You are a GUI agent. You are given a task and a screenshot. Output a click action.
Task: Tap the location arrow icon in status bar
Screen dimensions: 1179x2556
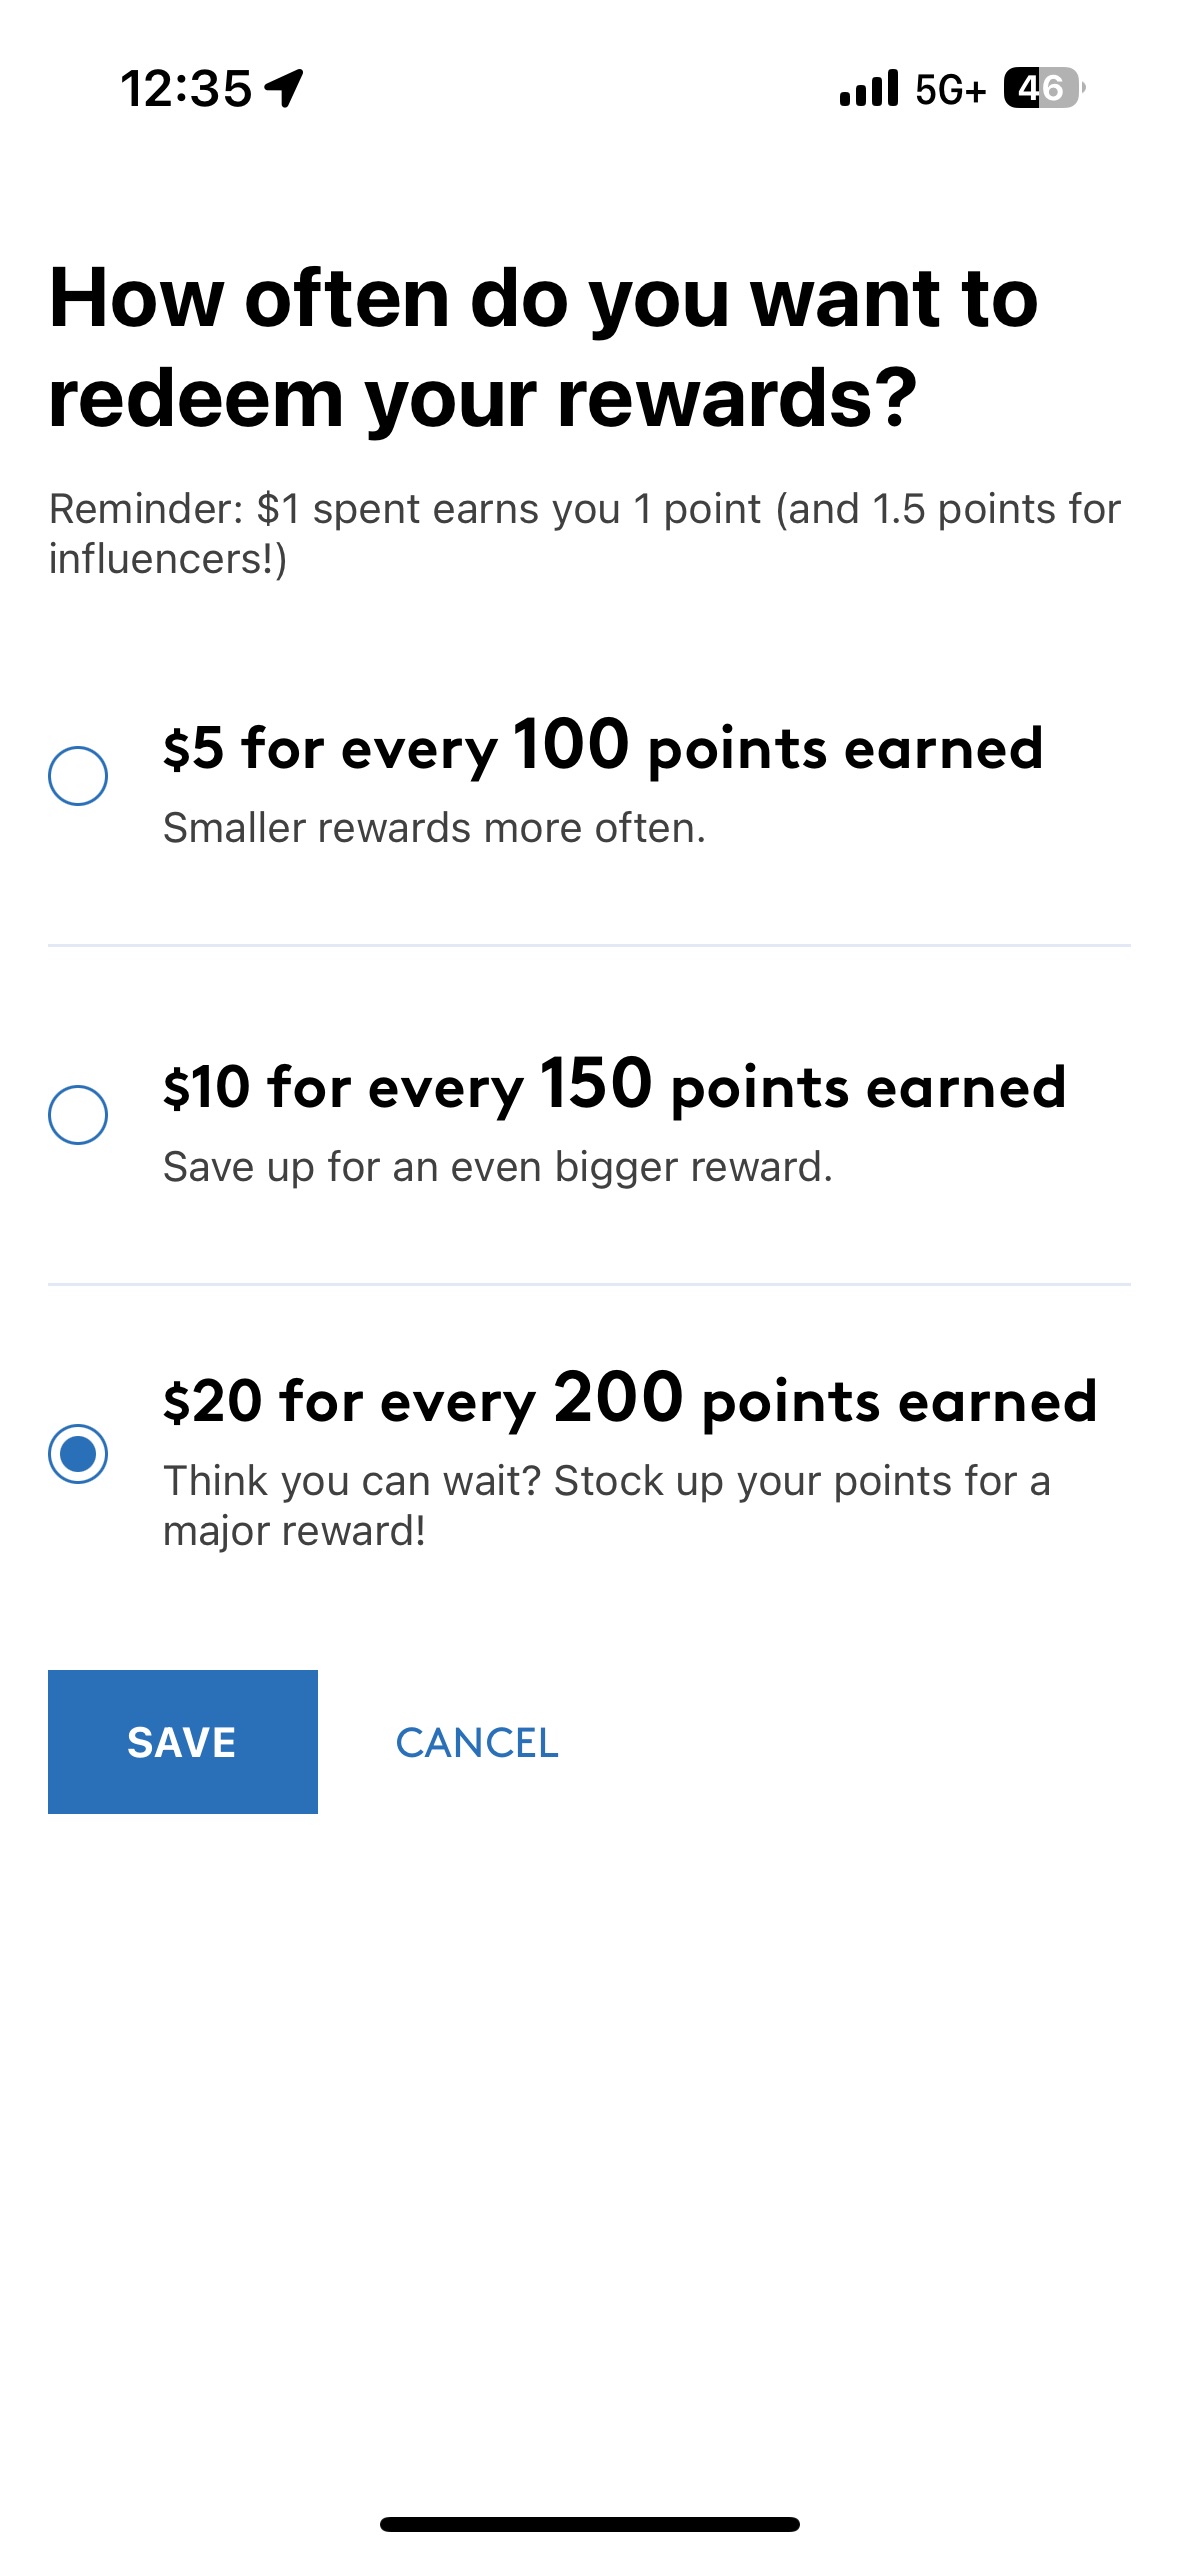[284, 88]
